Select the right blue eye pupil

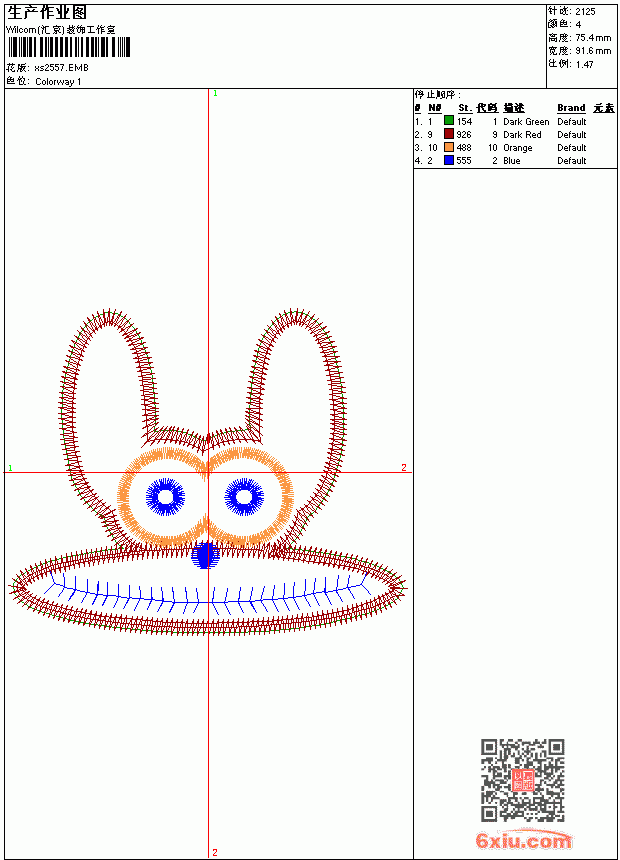(x=244, y=497)
